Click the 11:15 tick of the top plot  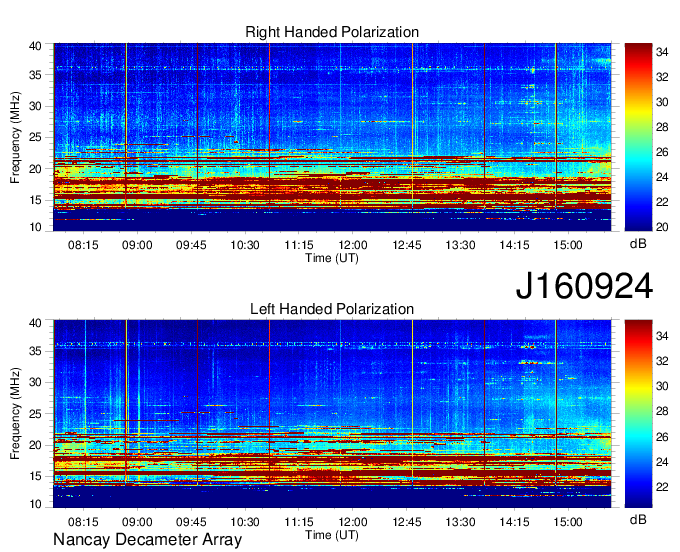pyautogui.click(x=299, y=245)
